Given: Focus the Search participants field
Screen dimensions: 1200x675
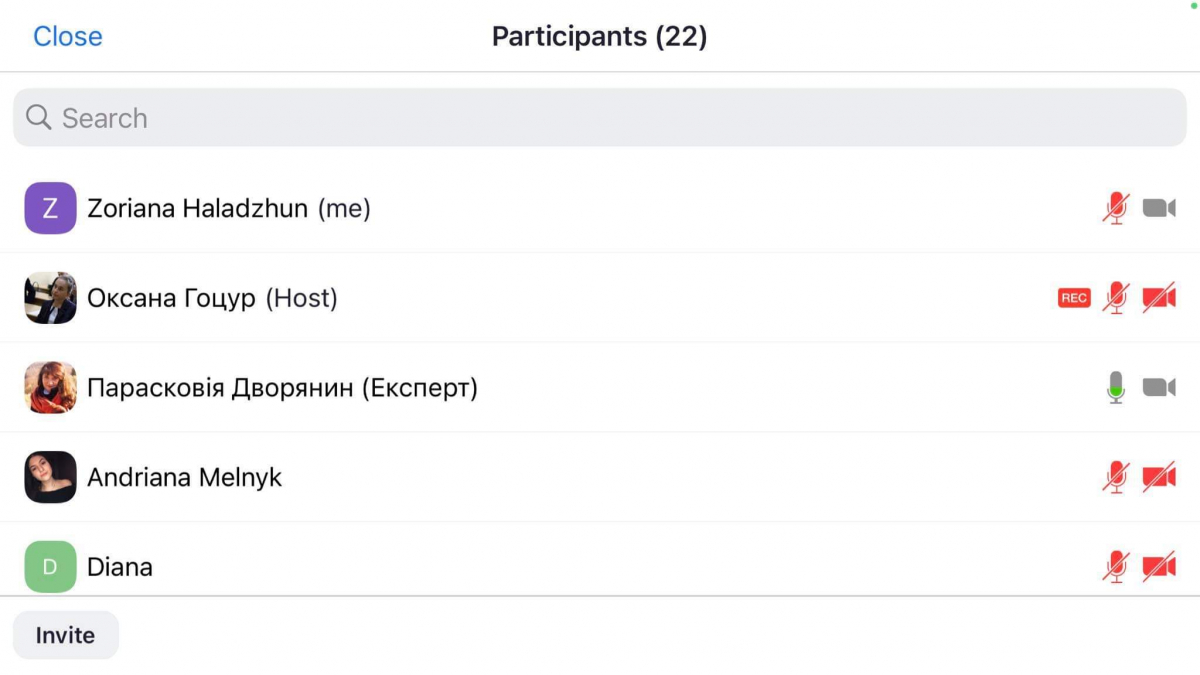Looking at the screenshot, I should (600, 118).
